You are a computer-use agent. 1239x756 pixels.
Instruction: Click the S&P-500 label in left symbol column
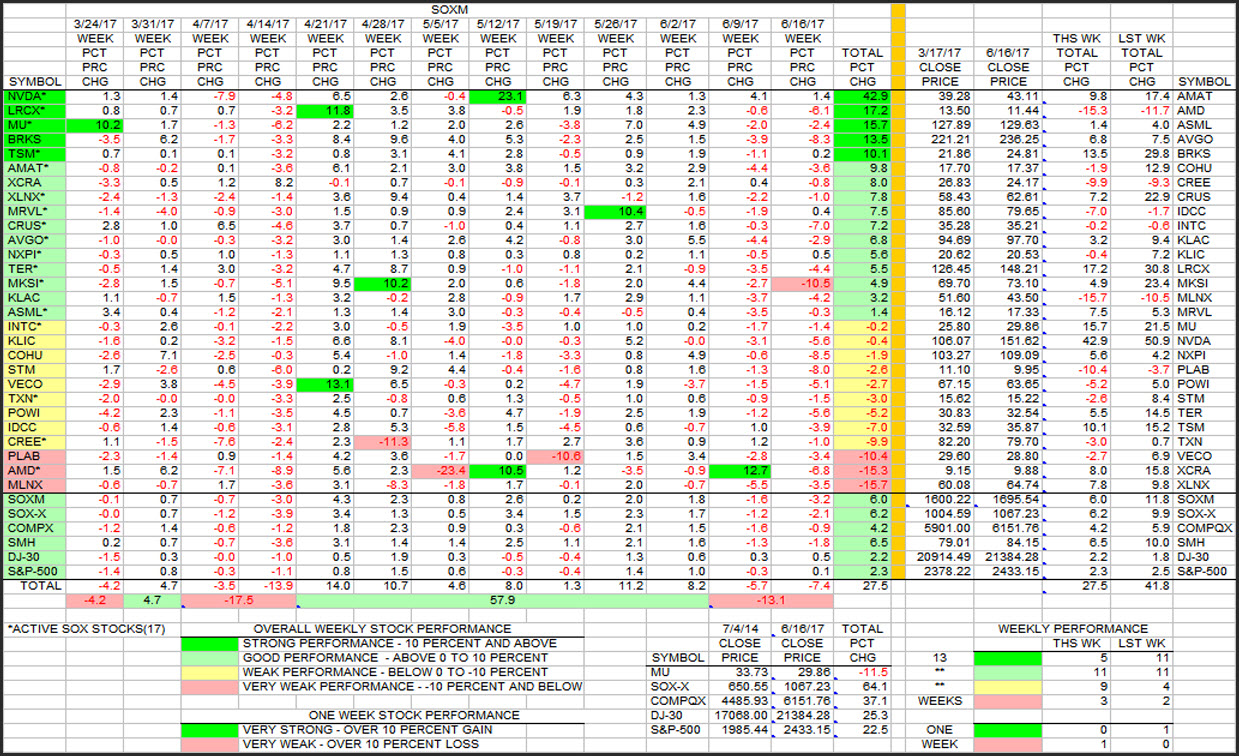click(x=33, y=572)
